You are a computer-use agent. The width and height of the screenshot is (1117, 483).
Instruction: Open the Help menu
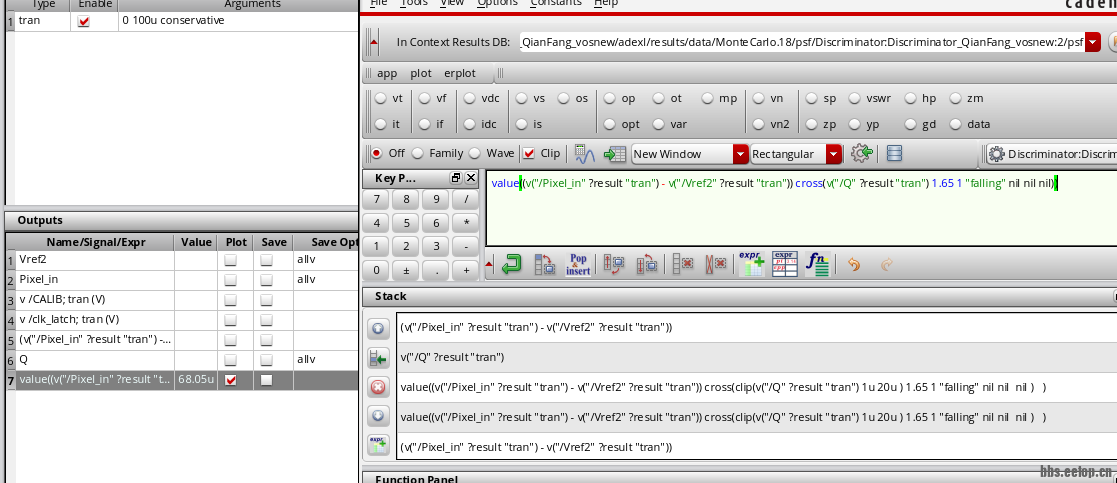pos(606,4)
